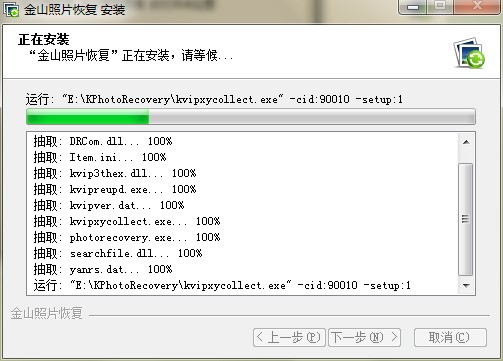Close the installer window
Image resolution: width=503 pixels, height=361 pixels.
pyautogui.click(x=477, y=7)
